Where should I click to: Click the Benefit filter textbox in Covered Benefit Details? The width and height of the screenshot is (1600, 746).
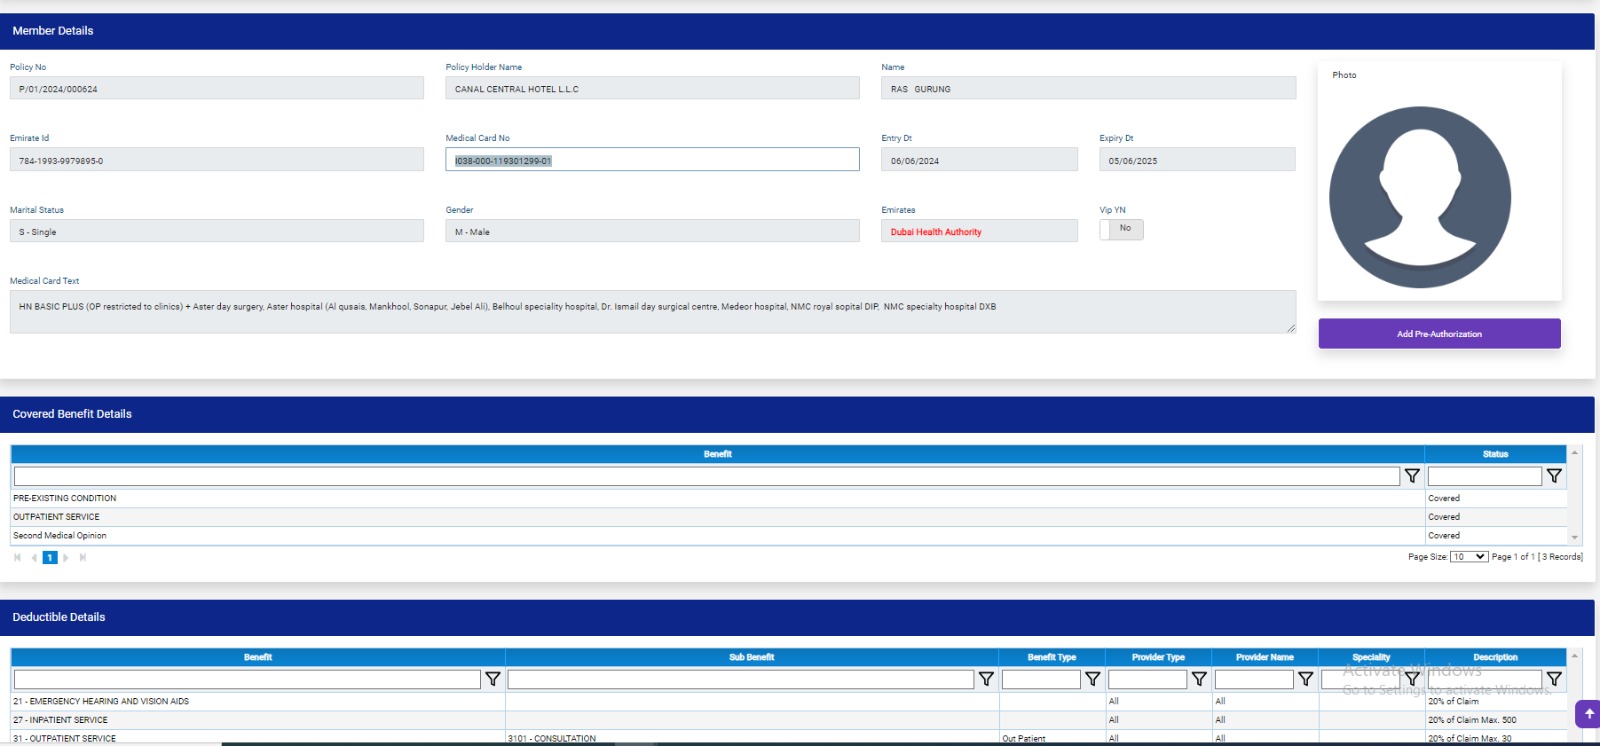click(x=706, y=476)
